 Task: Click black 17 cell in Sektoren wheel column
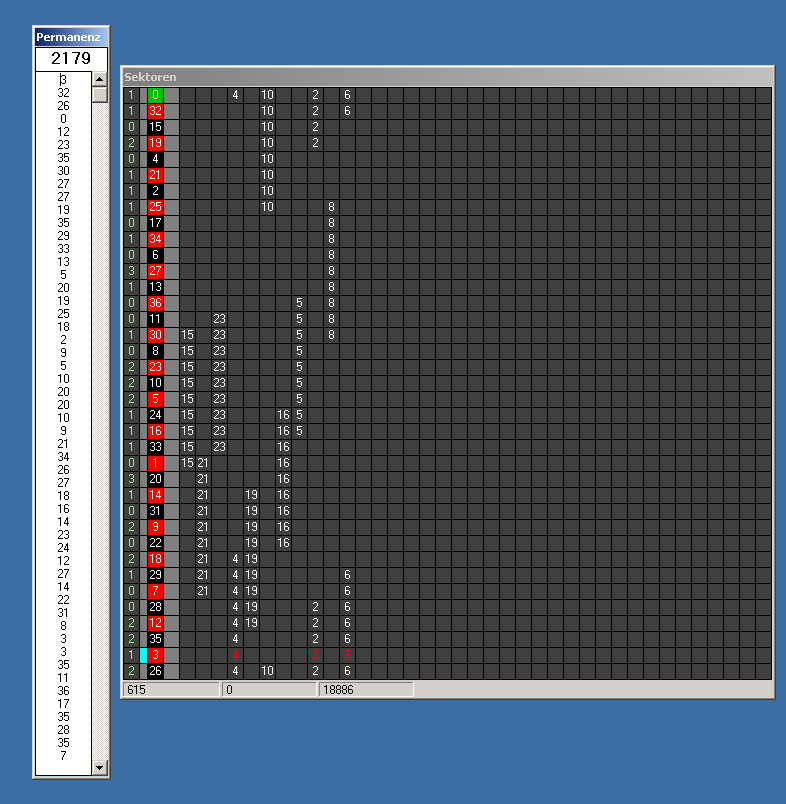coord(155,223)
